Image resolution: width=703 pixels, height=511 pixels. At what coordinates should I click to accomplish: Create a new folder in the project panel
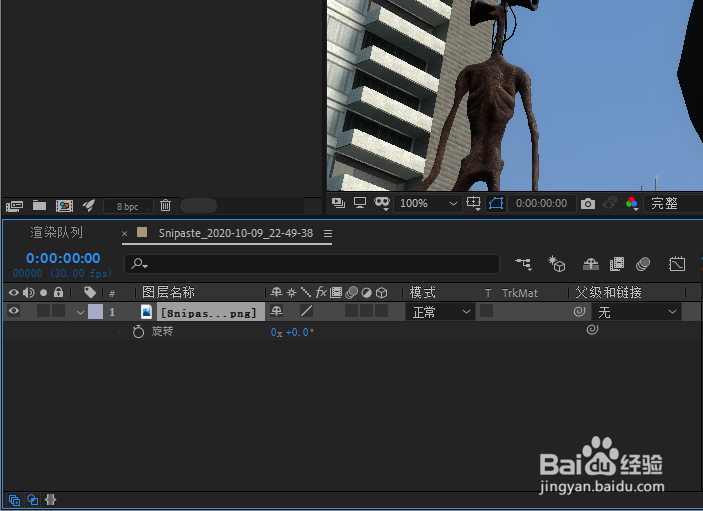pyautogui.click(x=39, y=206)
